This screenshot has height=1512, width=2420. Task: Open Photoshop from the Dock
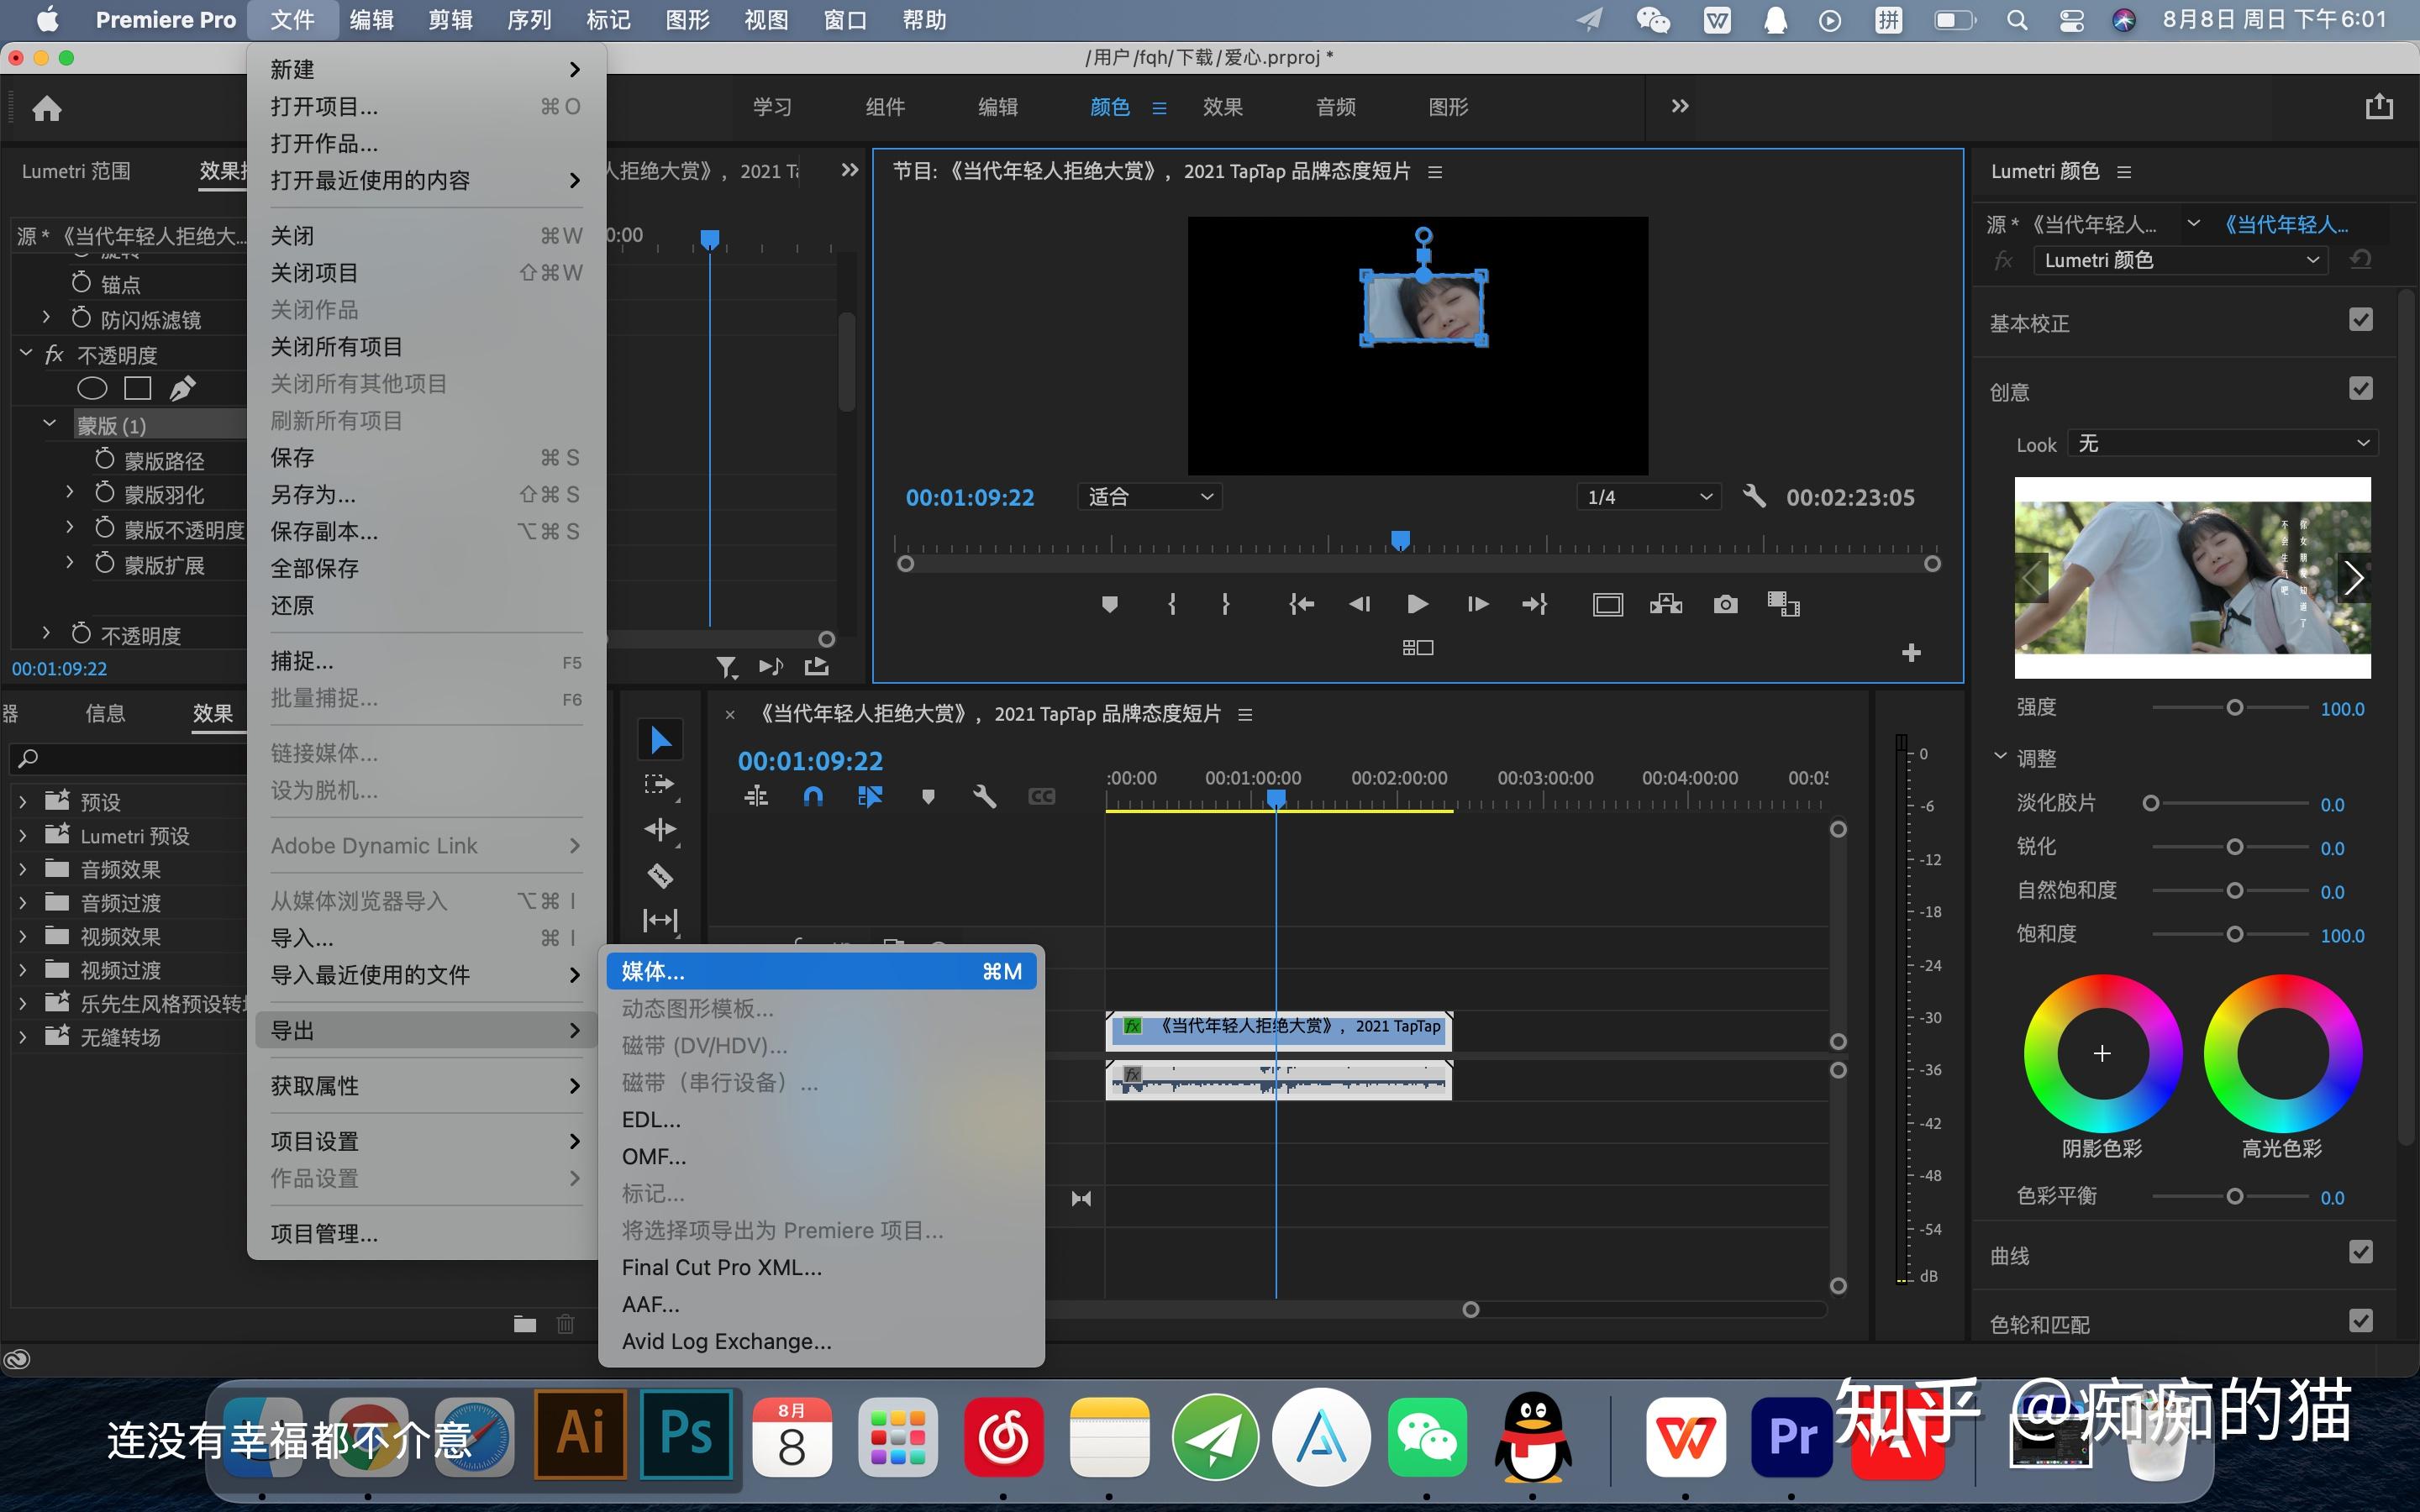click(x=686, y=1435)
